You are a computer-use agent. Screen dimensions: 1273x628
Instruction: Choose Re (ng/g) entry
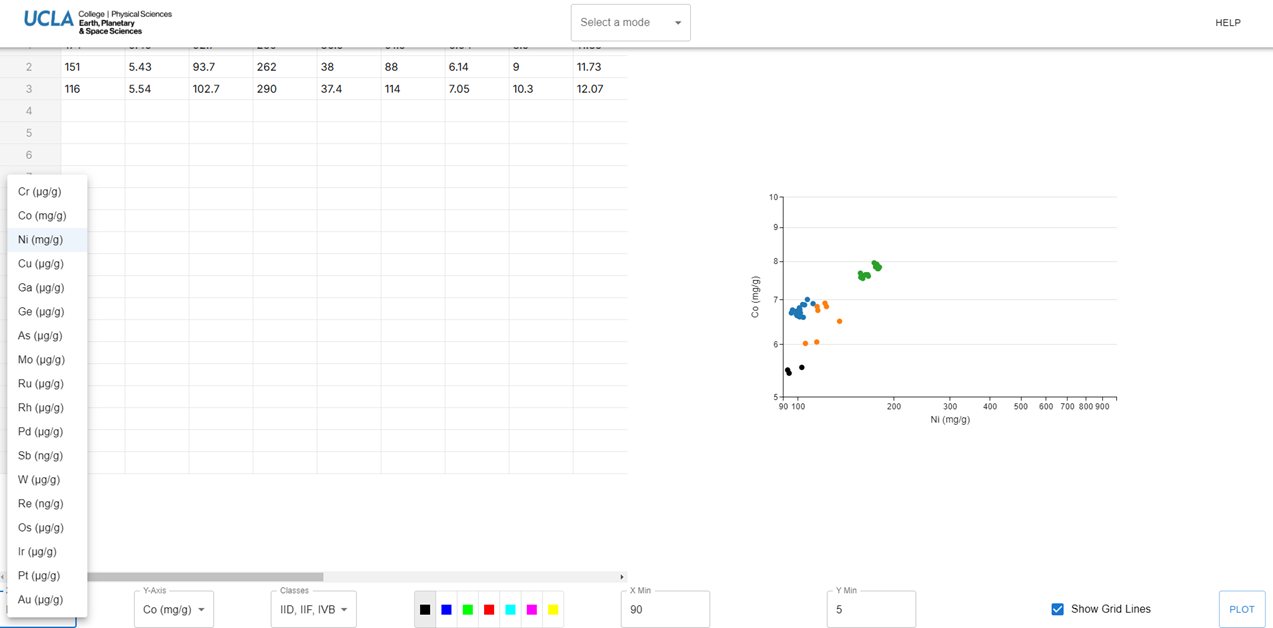pyautogui.click(x=47, y=504)
